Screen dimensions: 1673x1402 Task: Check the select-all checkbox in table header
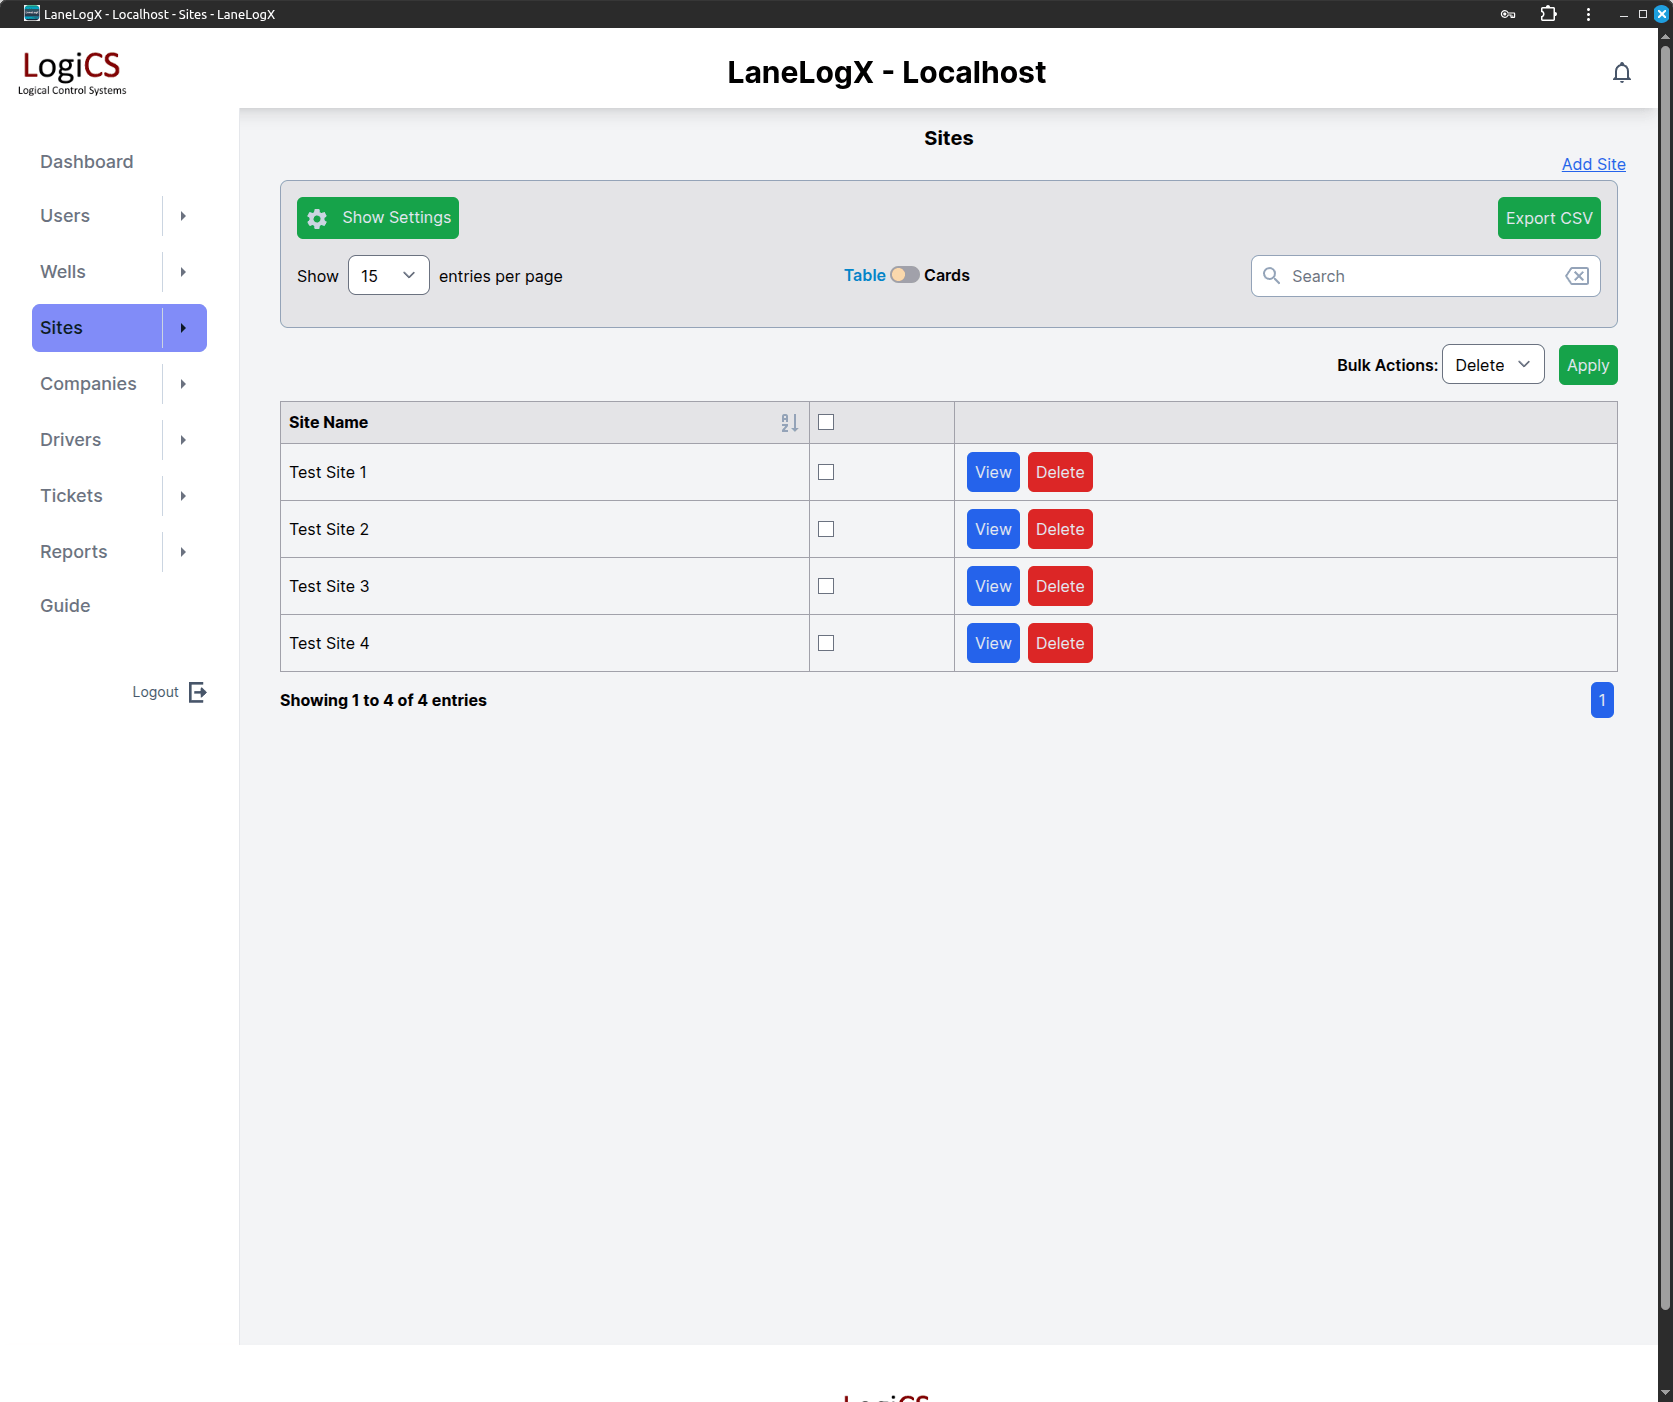coord(826,423)
